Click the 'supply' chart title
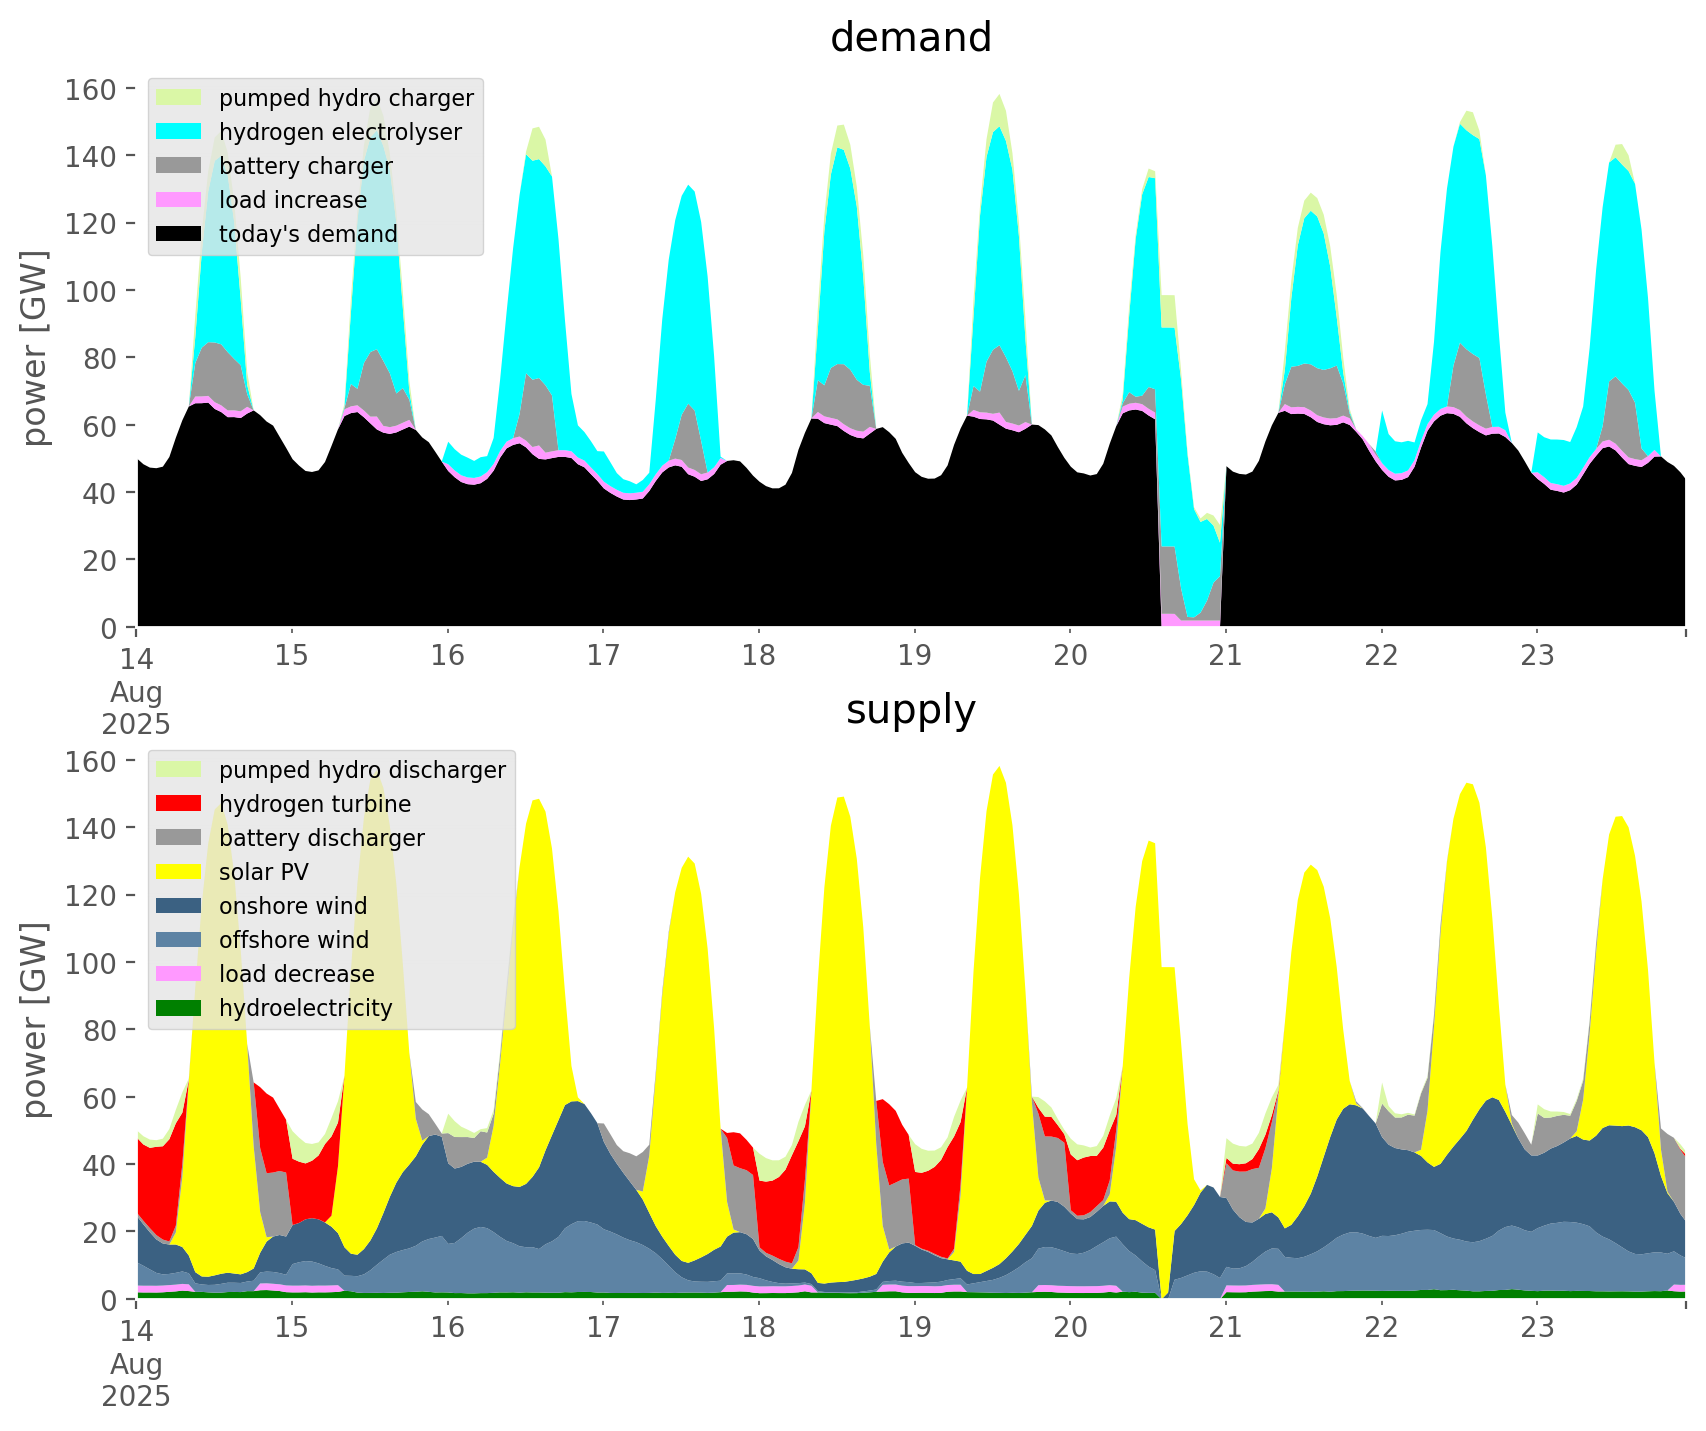This screenshot has height=1431, width=1706. coord(910,710)
